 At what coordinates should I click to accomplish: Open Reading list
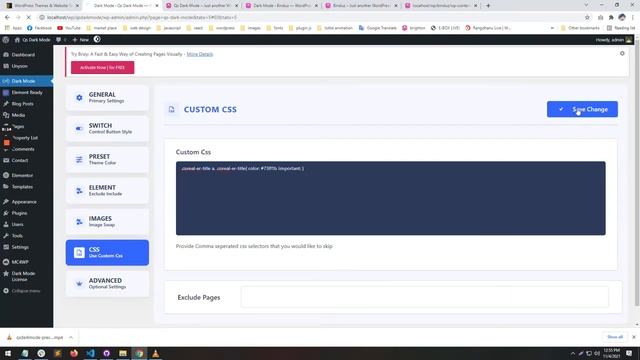tap(620, 28)
